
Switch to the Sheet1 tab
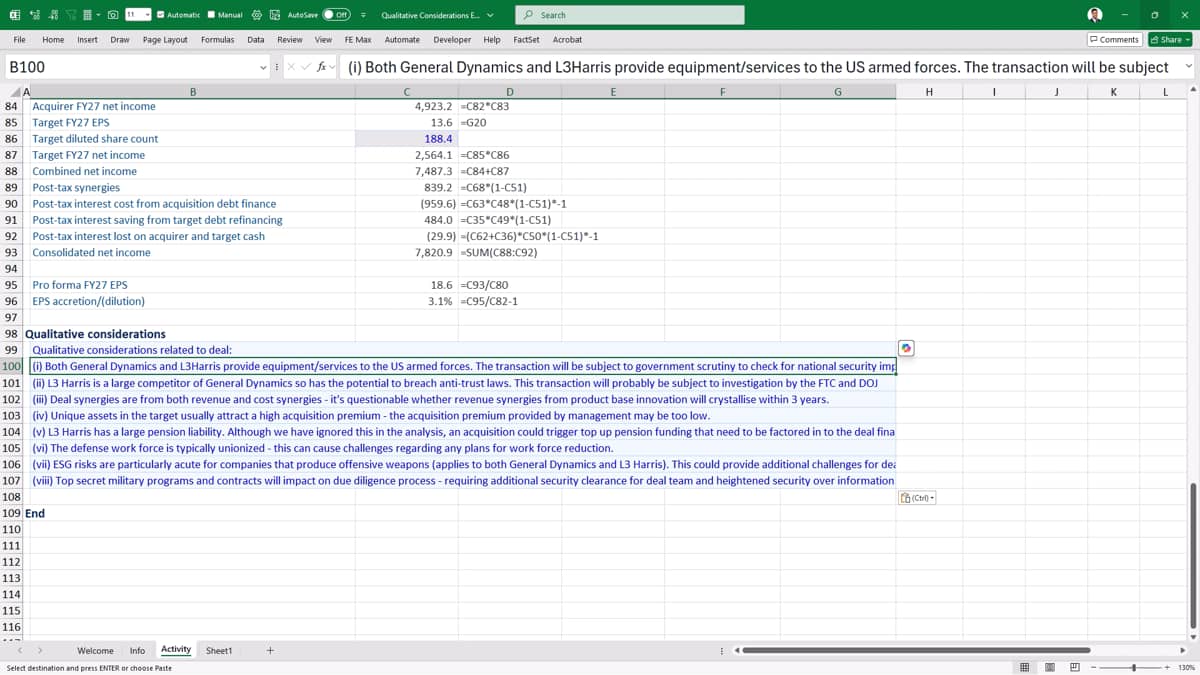click(x=218, y=650)
